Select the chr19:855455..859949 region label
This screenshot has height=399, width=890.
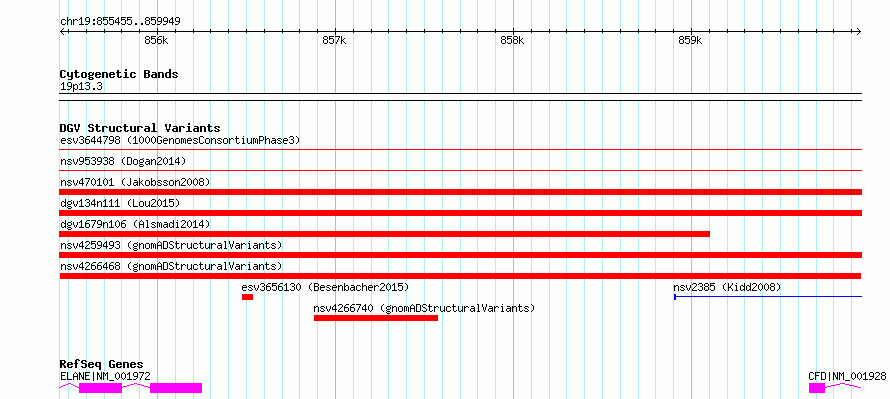120,22
